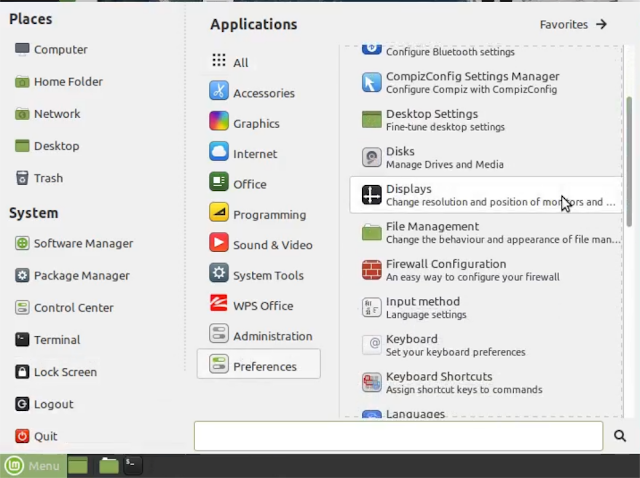Click 'Language settings' description
This screenshot has height=478, width=640.
point(426,315)
